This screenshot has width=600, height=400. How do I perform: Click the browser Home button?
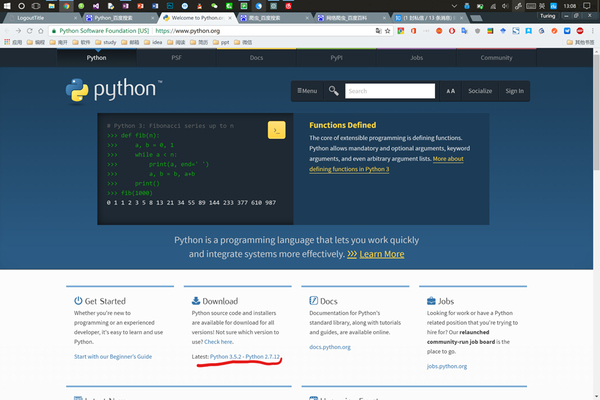[41, 31]
